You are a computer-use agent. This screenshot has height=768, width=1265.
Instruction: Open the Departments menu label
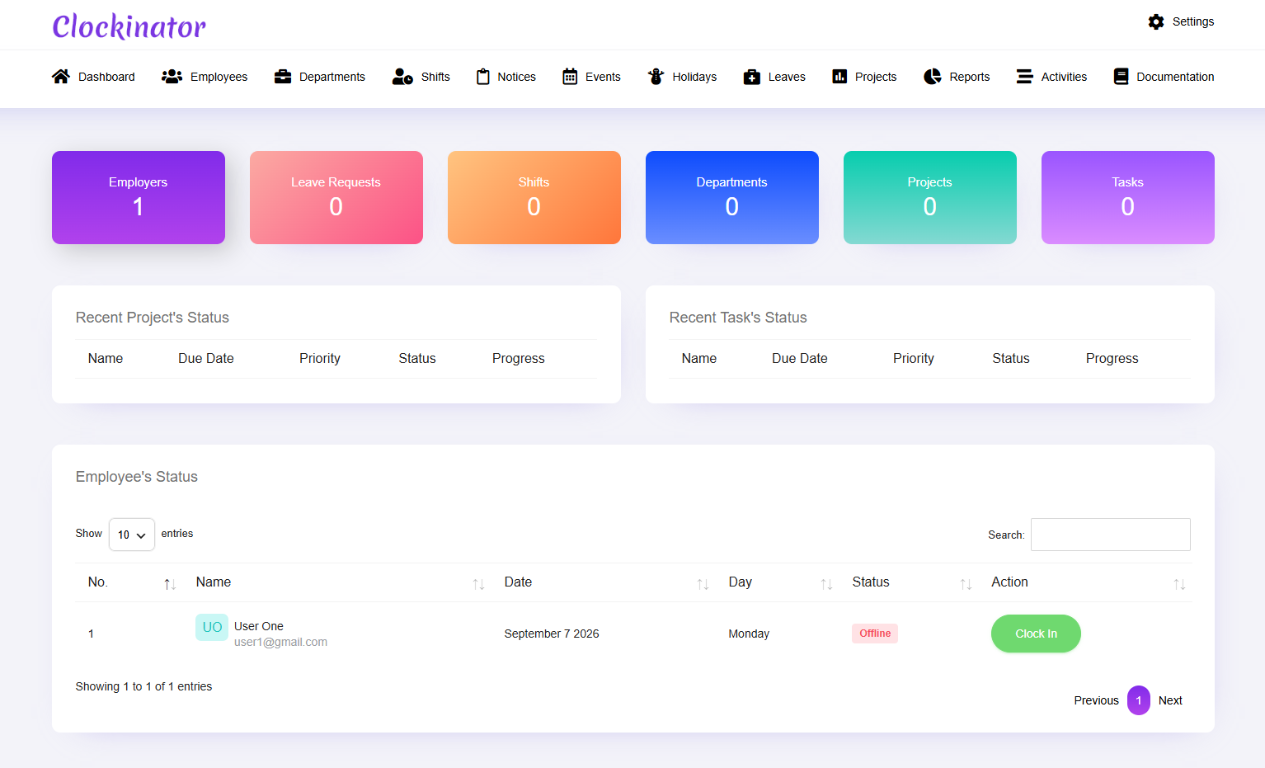(332, 77)
